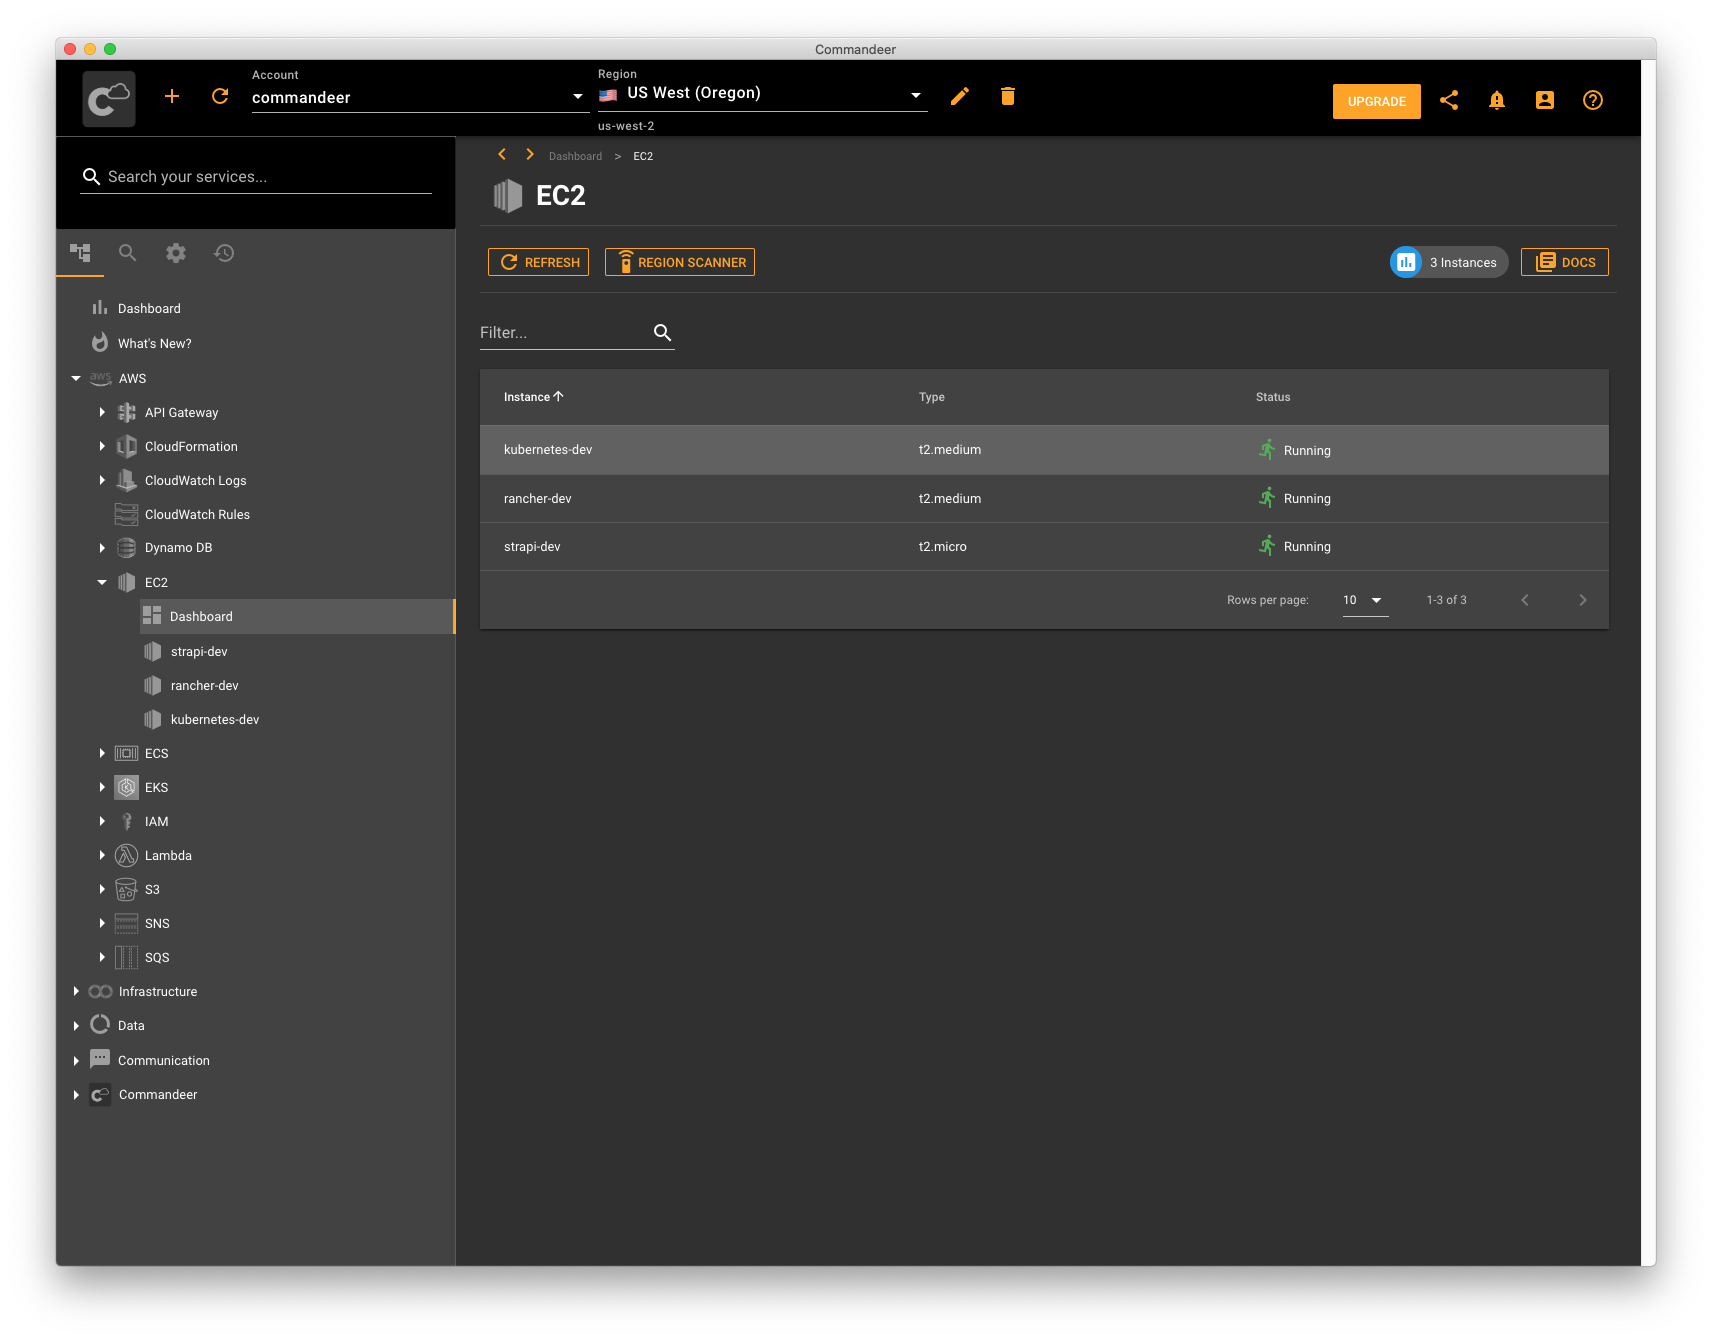Open What's New? in sidebar
The height and width of the screenshot is (1340, 1712).
(x=154, y=343)
